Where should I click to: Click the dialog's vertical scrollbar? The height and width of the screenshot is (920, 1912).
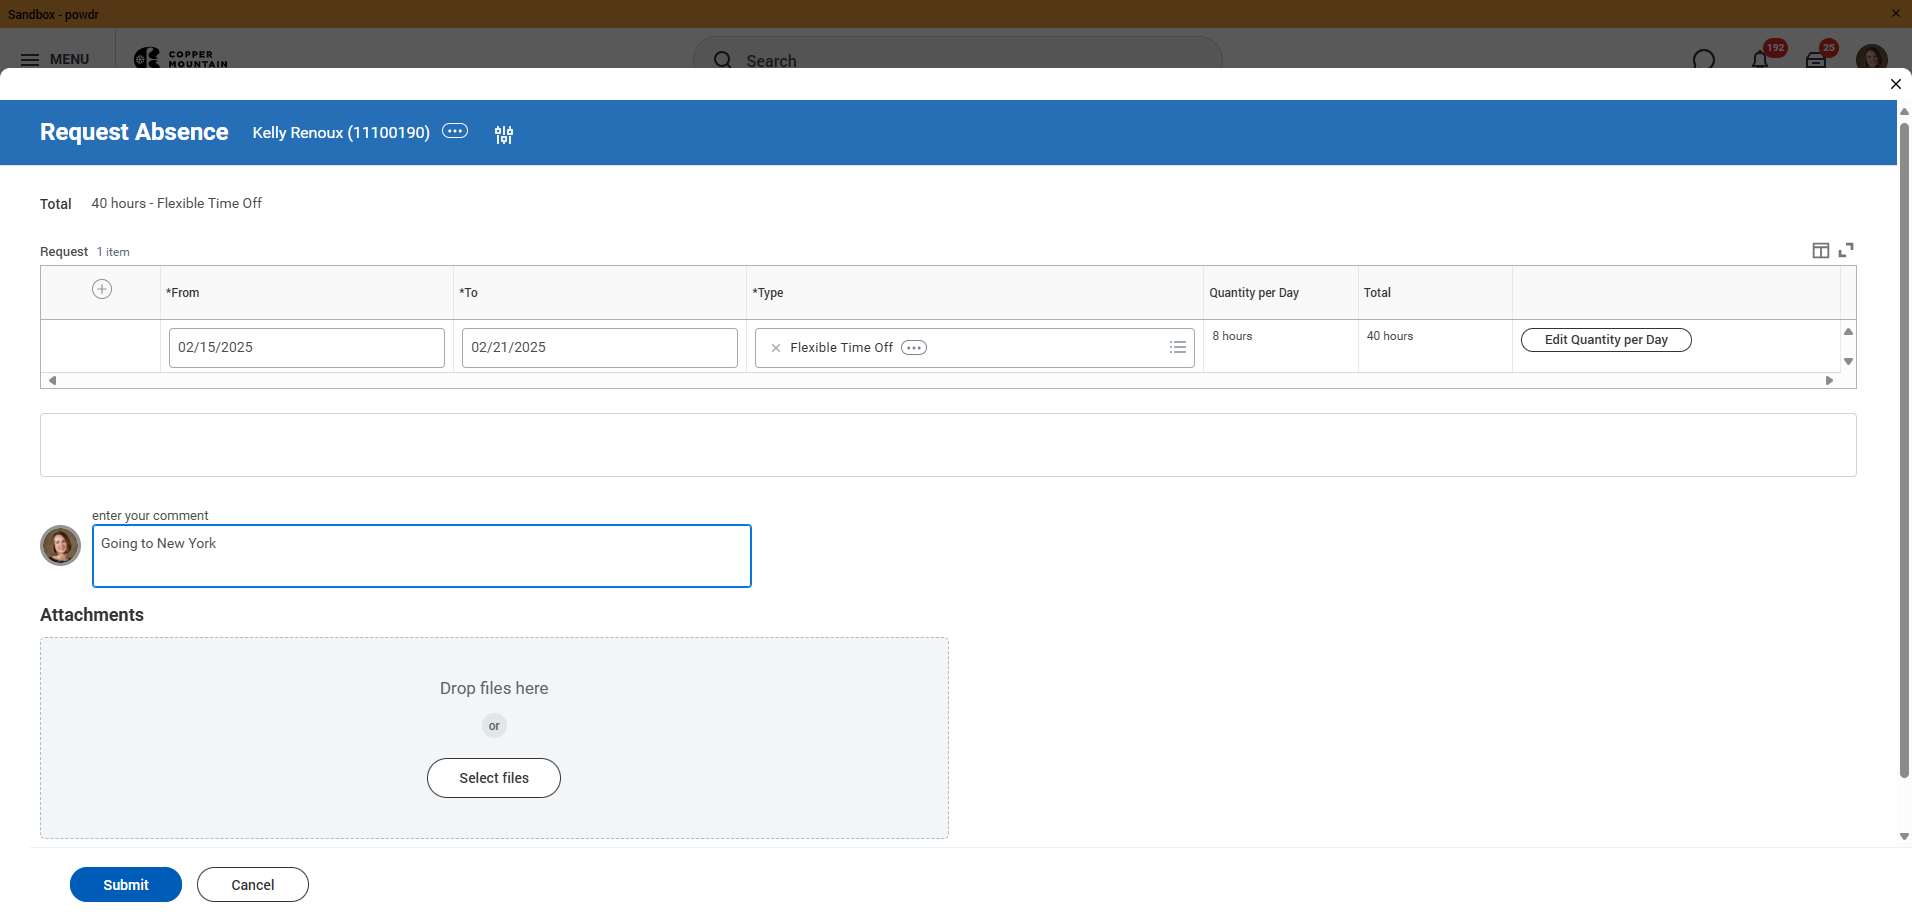click(1904, 450)
